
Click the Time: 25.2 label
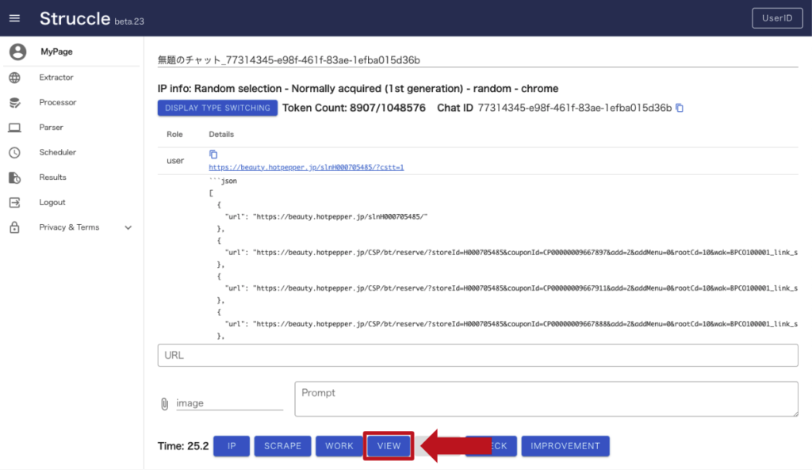pyautogui.click(x=183, y=446)
